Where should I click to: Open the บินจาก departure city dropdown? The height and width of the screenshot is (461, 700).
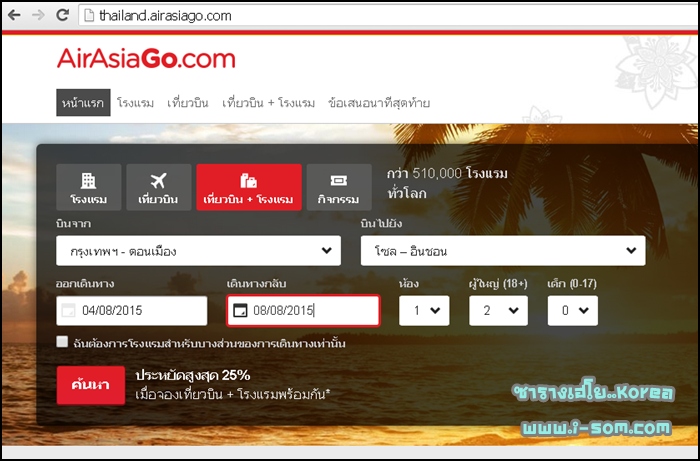[199, 251]
